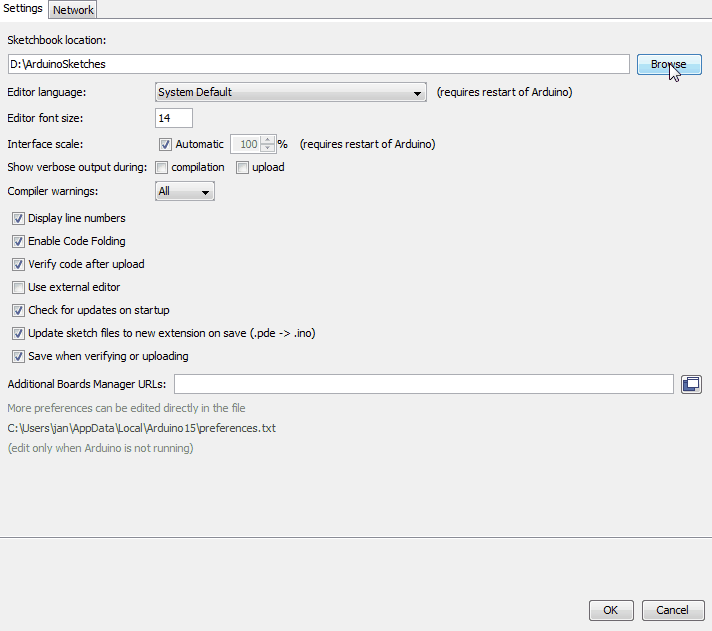Screen dimensions: 712x631
Task: Open the Additional Boards Manager URLs editor icon
Action: coord(691,384)
